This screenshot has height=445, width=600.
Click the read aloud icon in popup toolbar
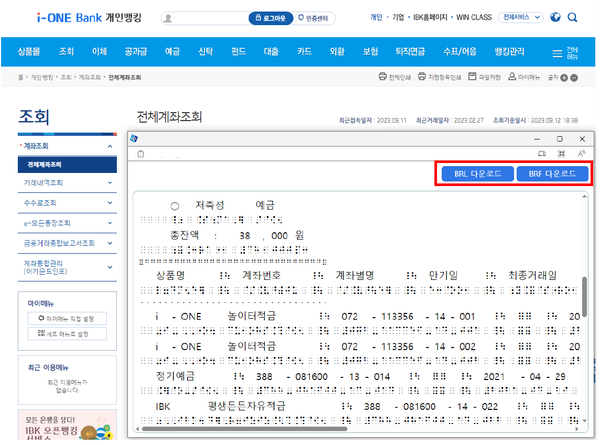tap(580, 154)
